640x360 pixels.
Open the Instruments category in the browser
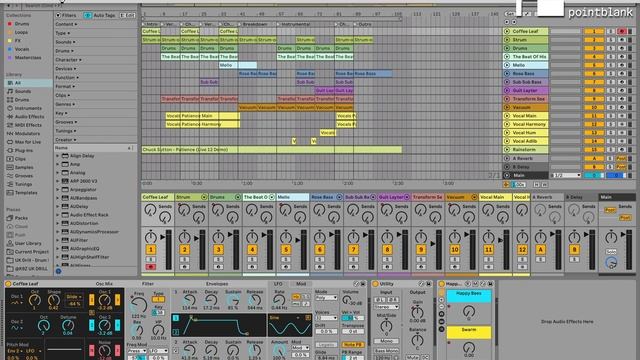click(x=28, y=108)
